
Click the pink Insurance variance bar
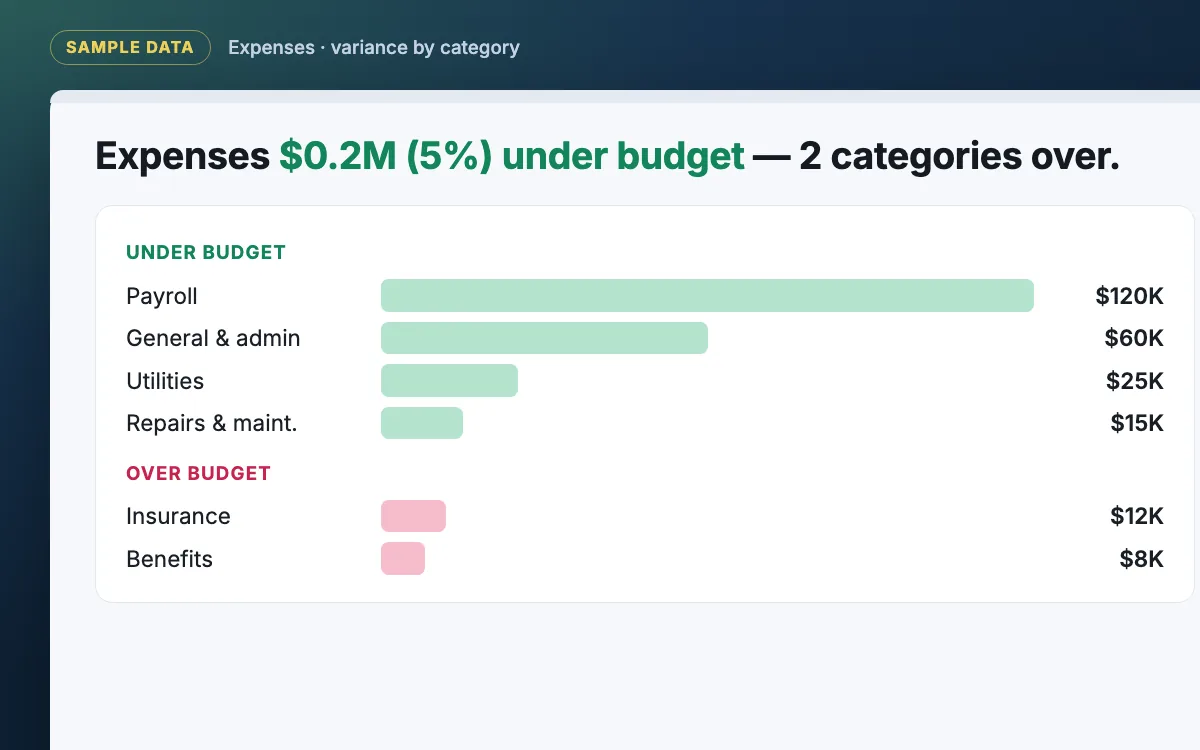[413, 516]
